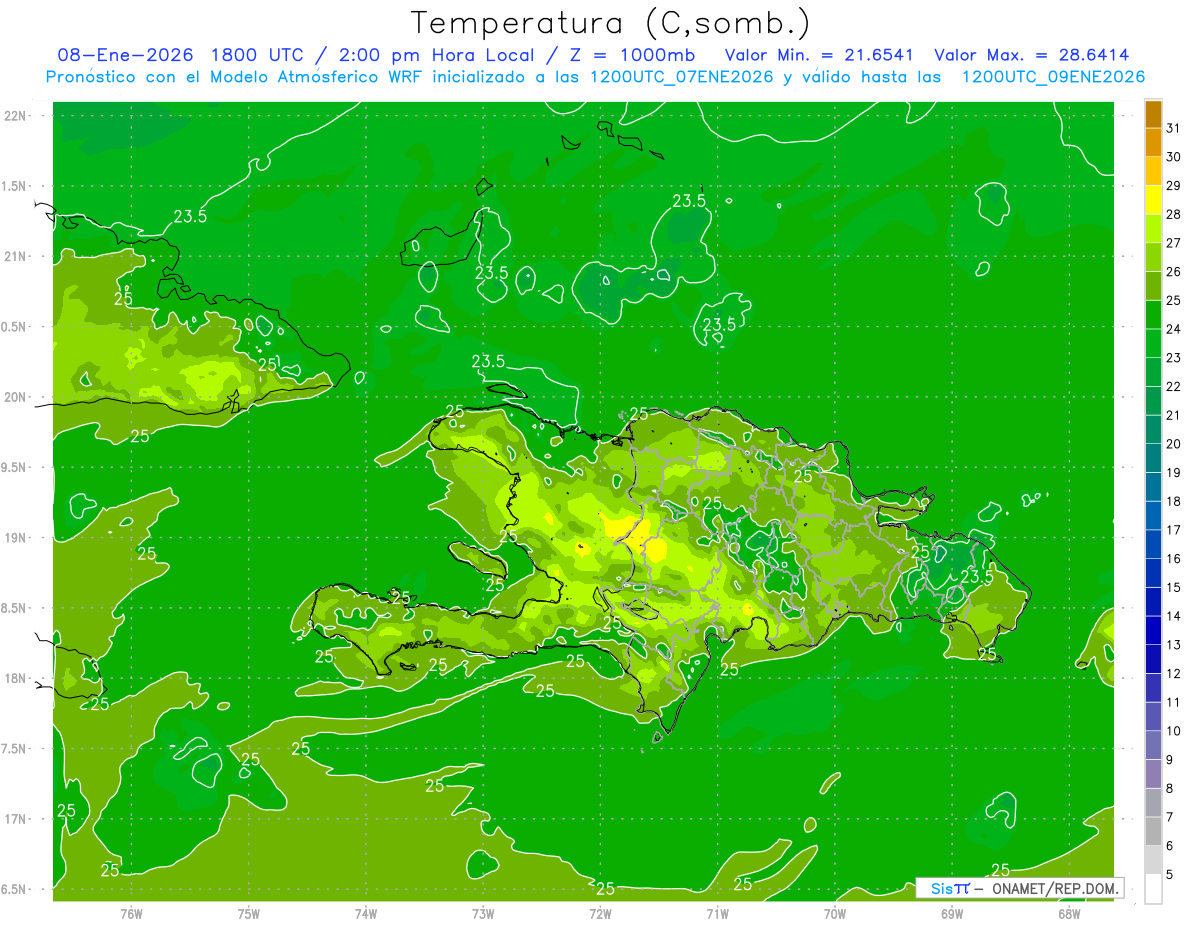
Task: Click the 72W longitude axis label
Action: [x=600, y=913]
